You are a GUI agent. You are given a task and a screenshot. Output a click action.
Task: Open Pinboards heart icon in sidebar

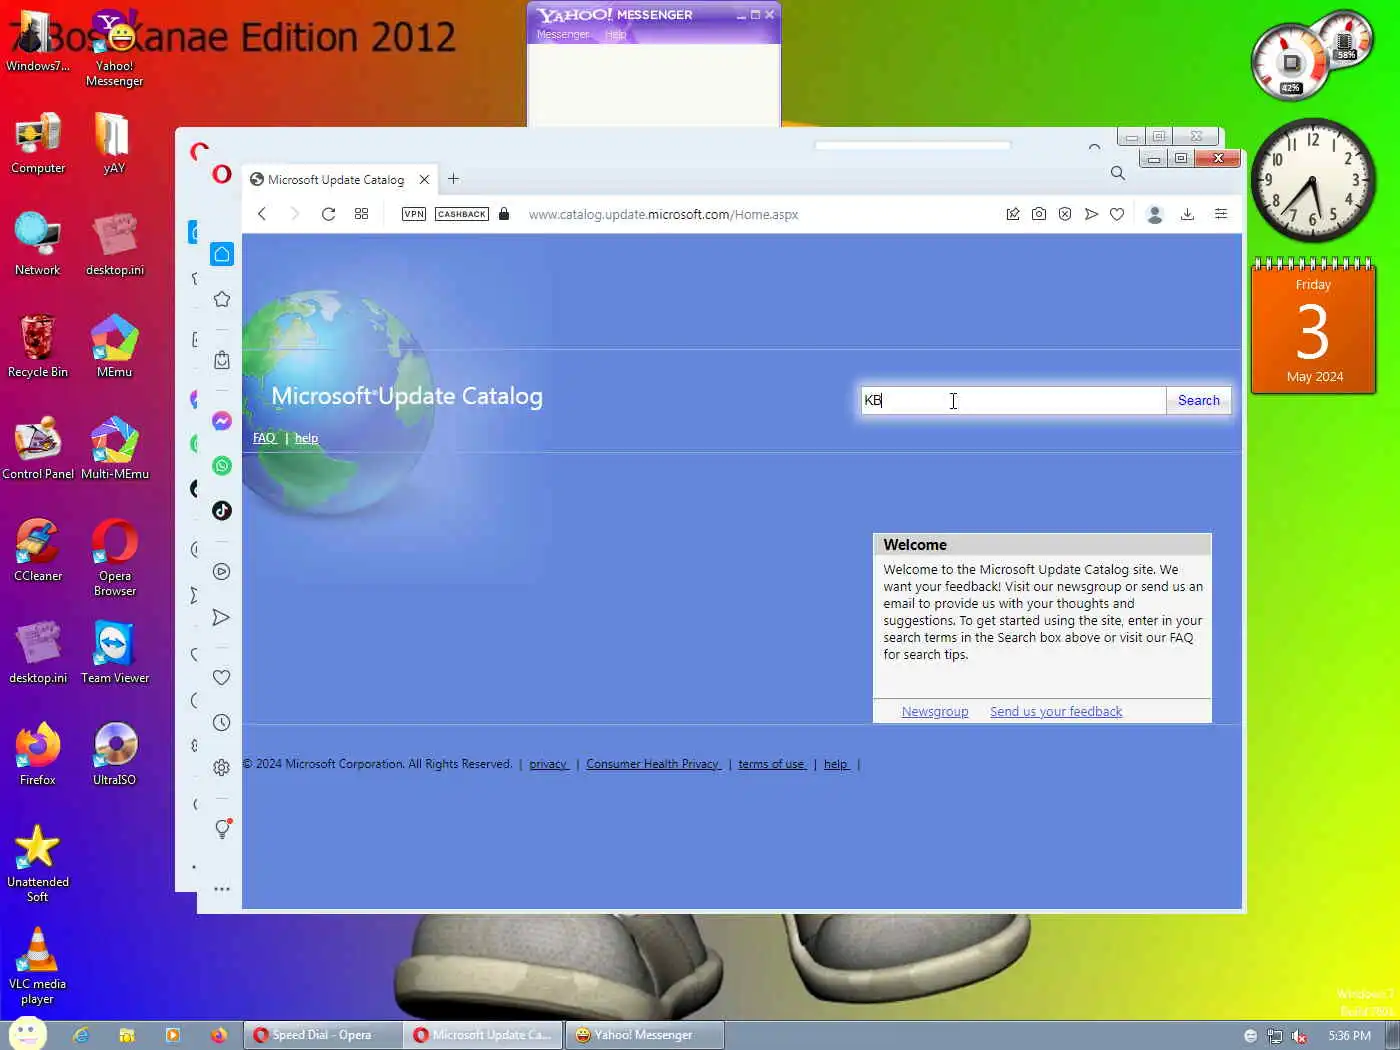[x=222, y=677]
